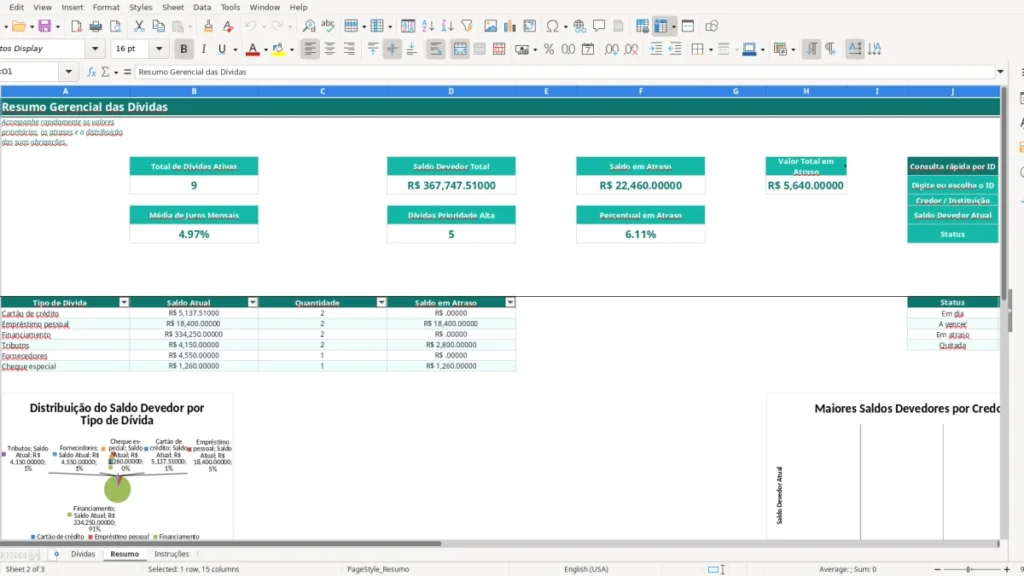1024x576 pixels.
Task: Open the Tools menu
Action: click(230, 7)
